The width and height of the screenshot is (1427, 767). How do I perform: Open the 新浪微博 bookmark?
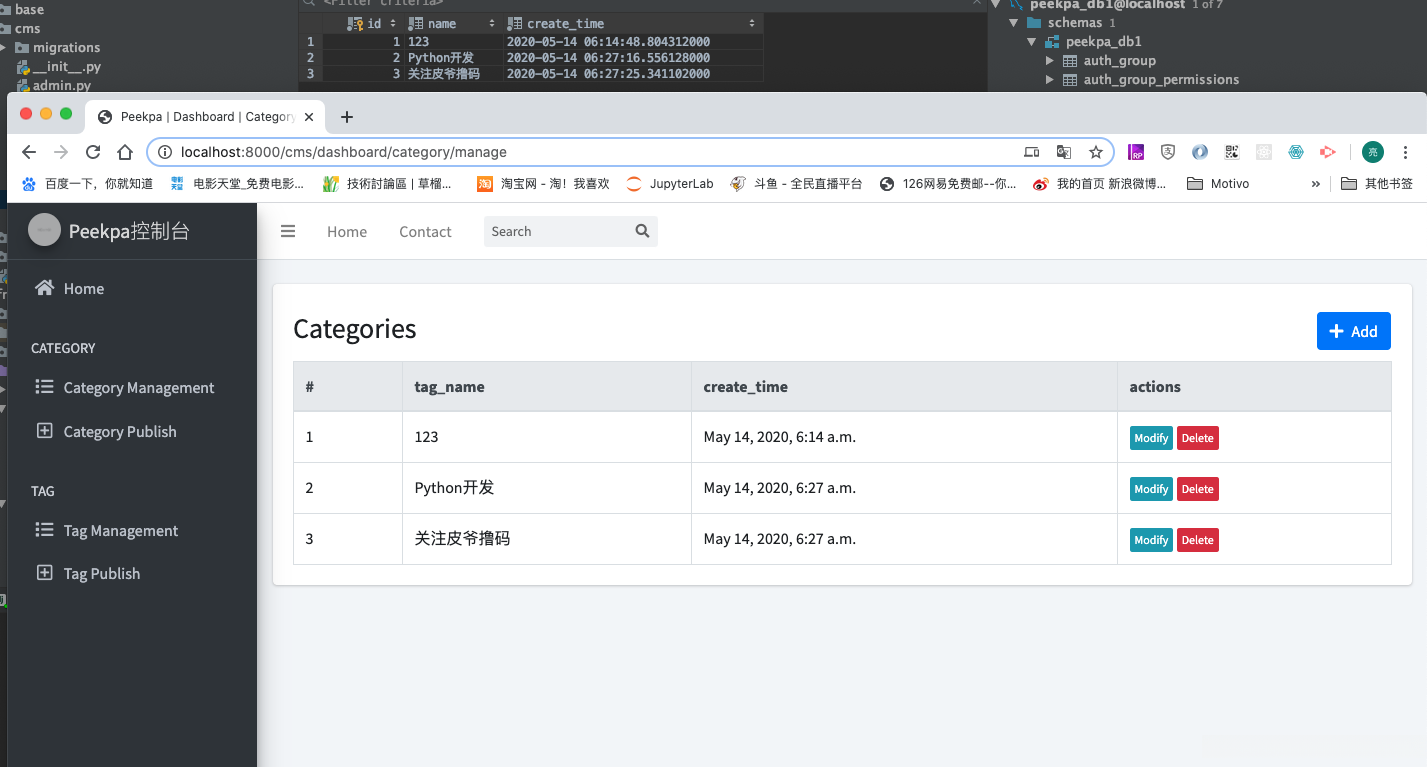click(1099, 184)
